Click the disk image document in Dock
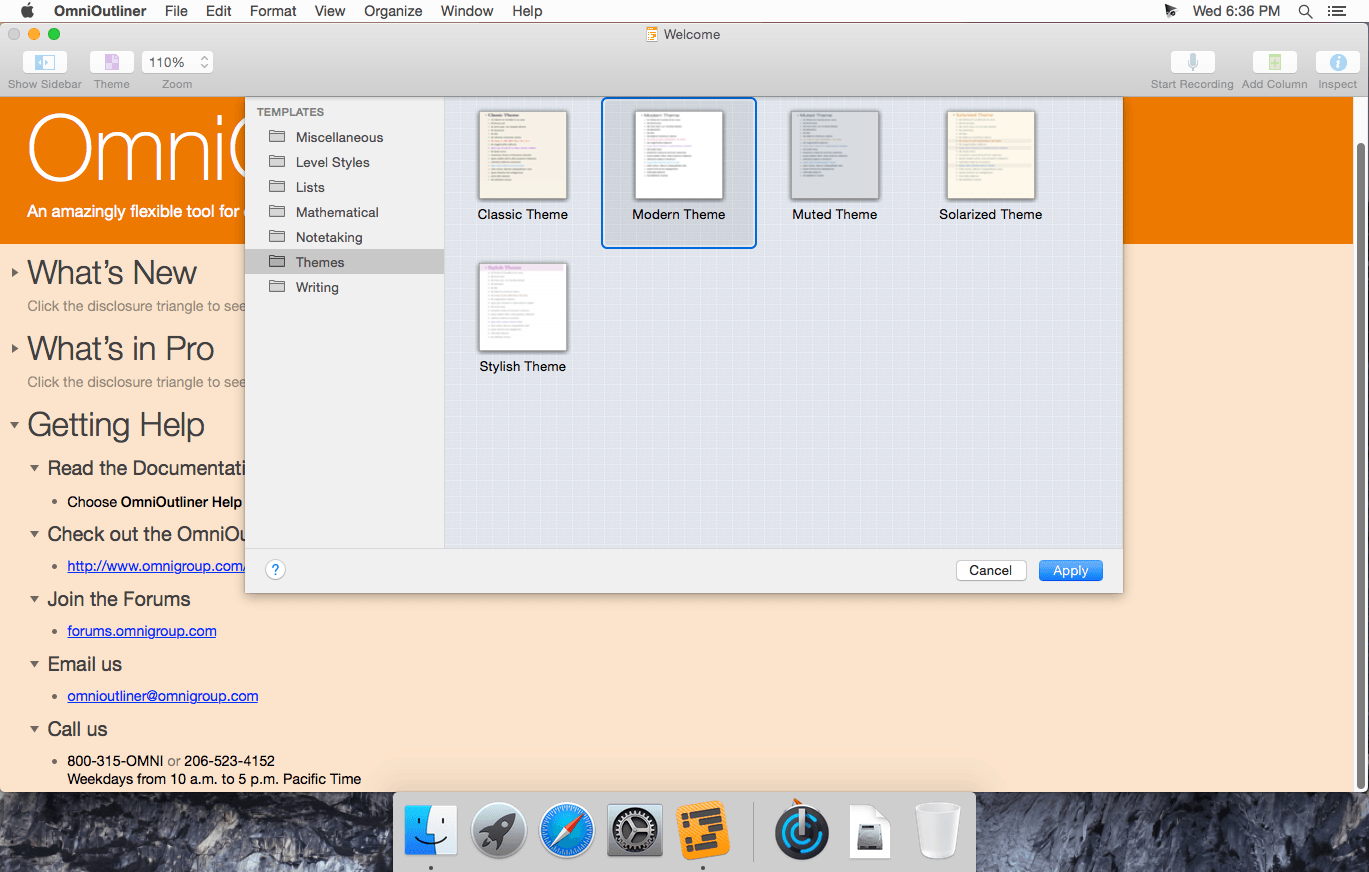Viewport: 1369px width, 872px height. click(870, 831)
